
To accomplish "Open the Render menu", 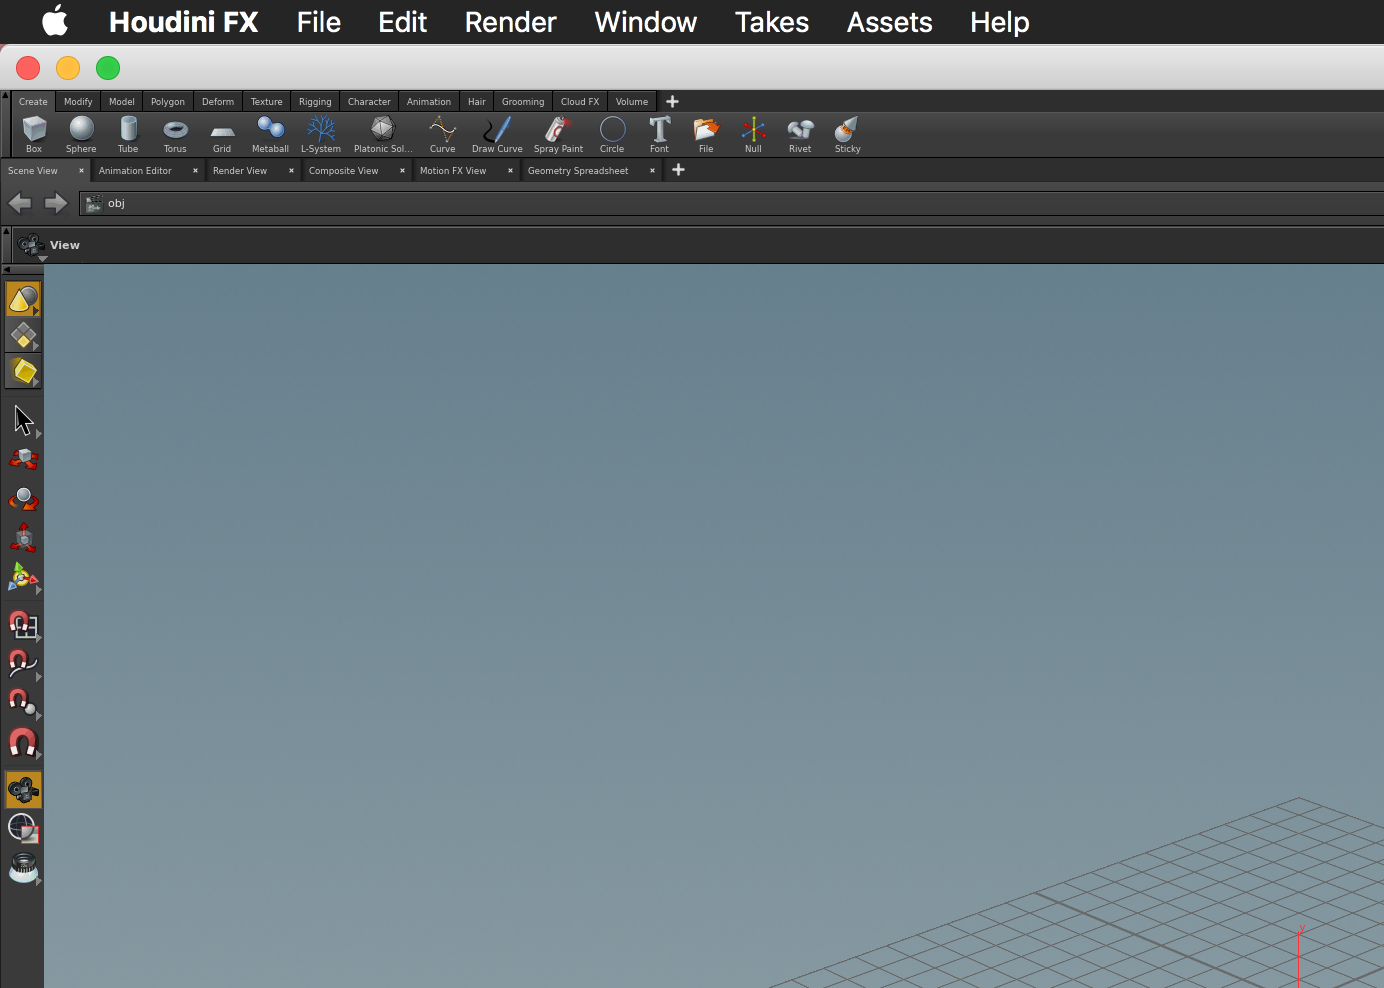I will coord(510,22).
